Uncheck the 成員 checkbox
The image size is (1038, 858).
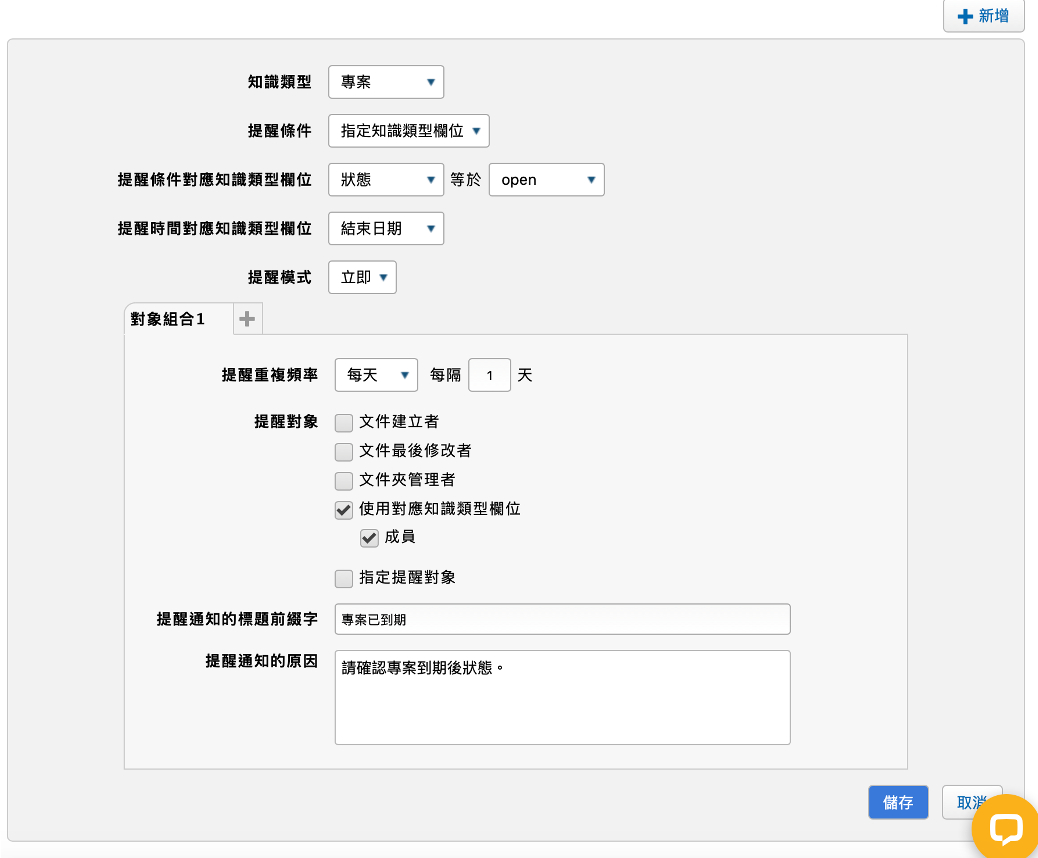coord(369,538)
